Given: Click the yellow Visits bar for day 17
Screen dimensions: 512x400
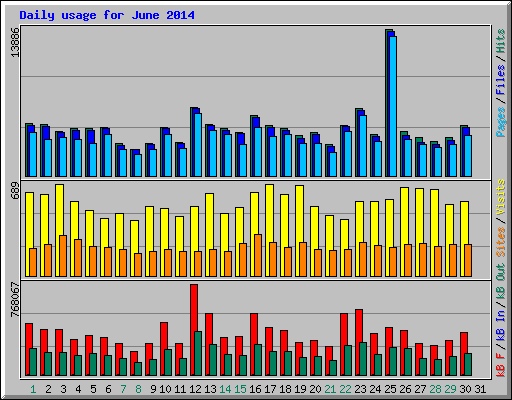Looking at the screenshot, I should [270, 213].
